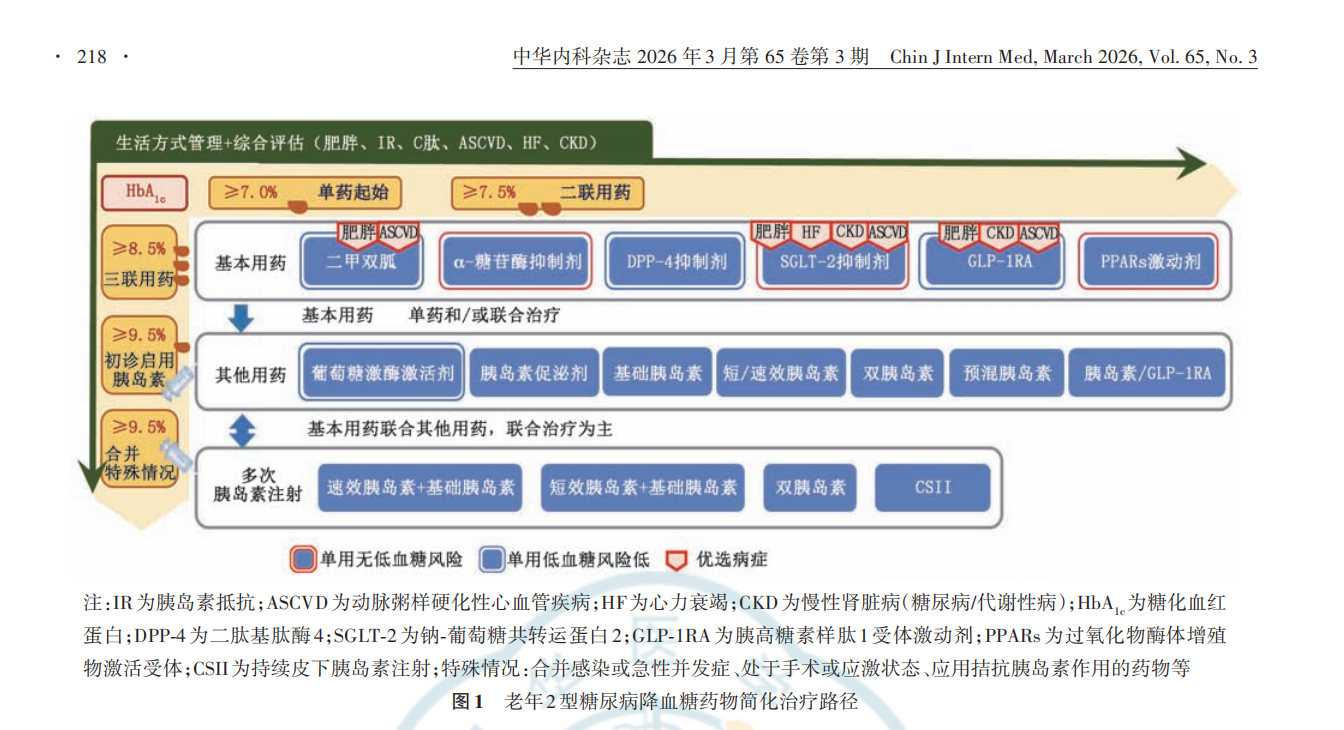Click the CSII box
The height and width of the screenshot is (730, 1344).
932,488
